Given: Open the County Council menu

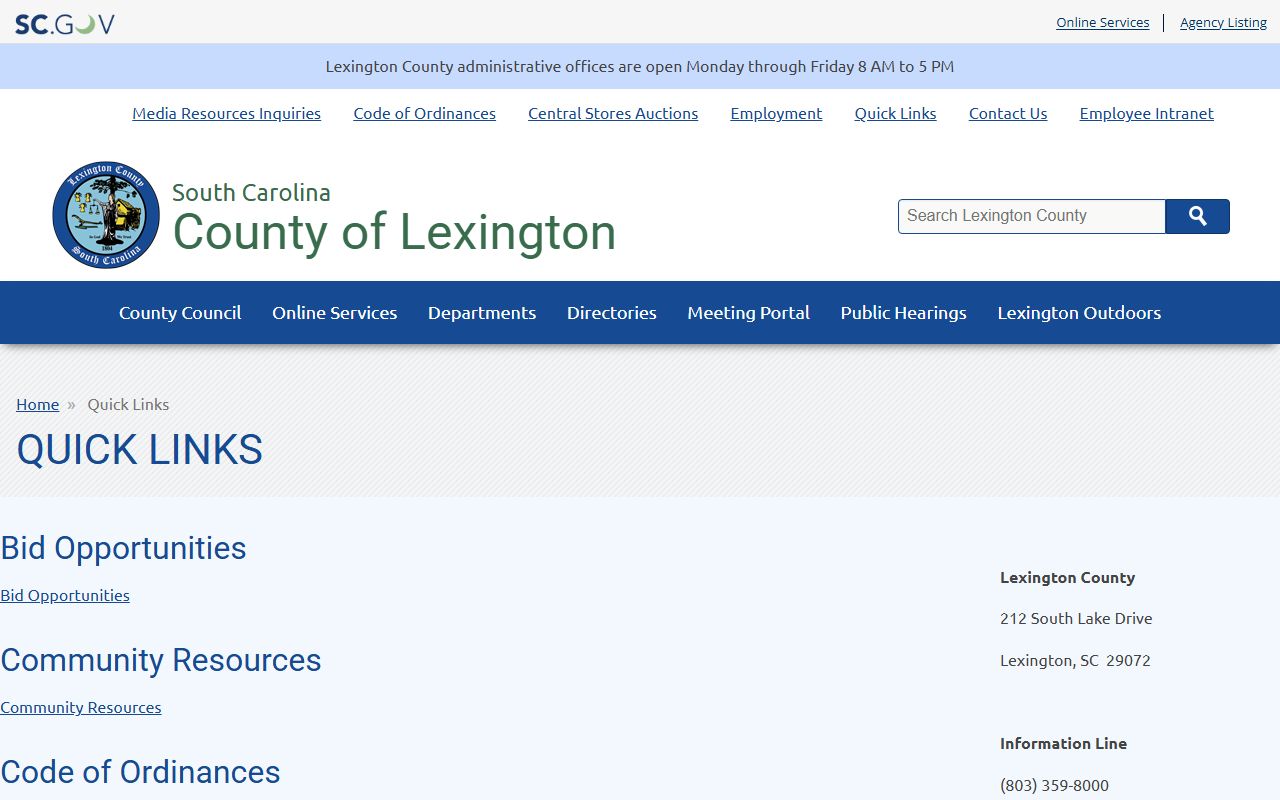Looking at the screenshot, I should (180, 313).
